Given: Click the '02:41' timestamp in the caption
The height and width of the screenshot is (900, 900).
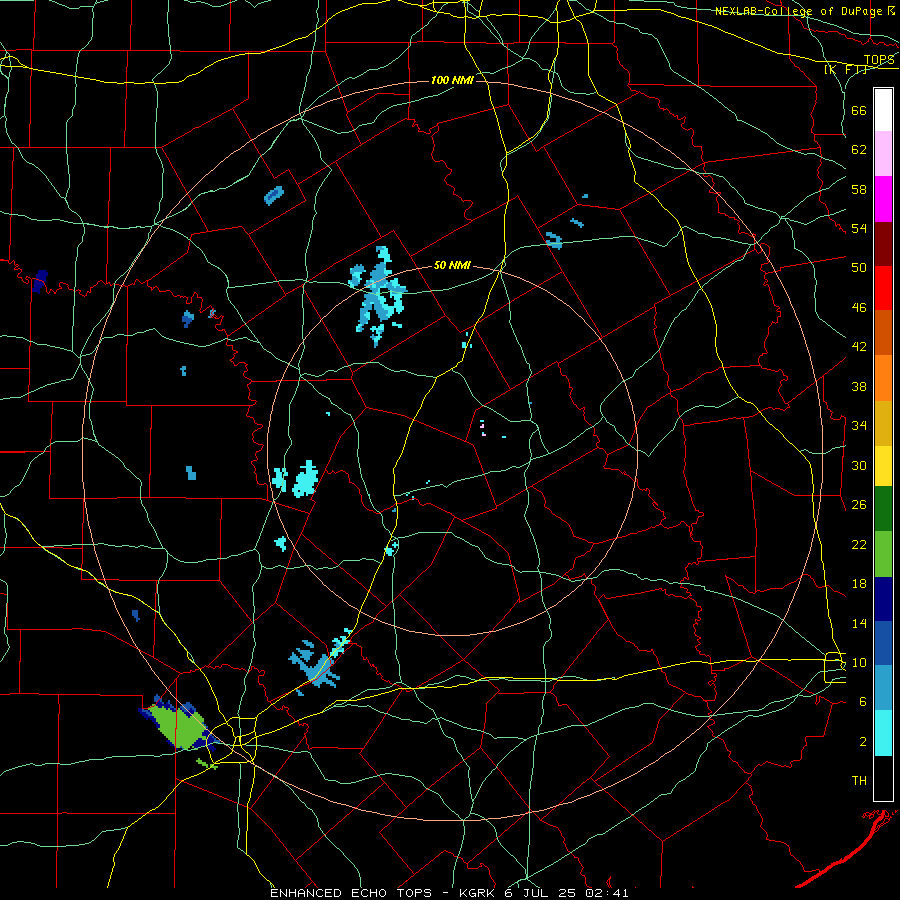Looking at the screenshot, I should (607, 893).
